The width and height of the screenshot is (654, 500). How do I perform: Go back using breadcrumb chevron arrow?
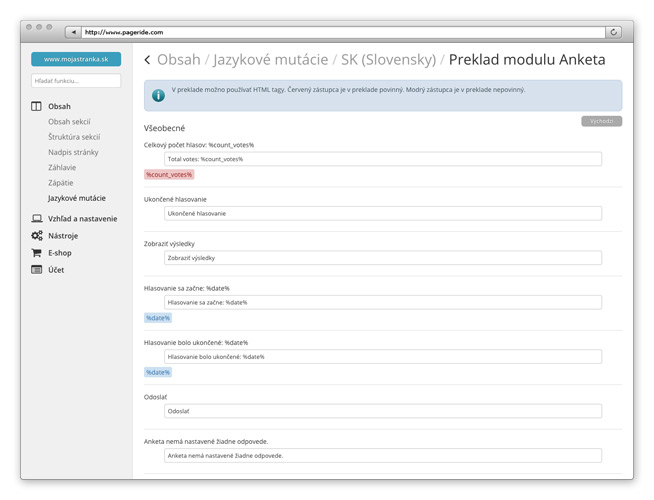[148, 60]
